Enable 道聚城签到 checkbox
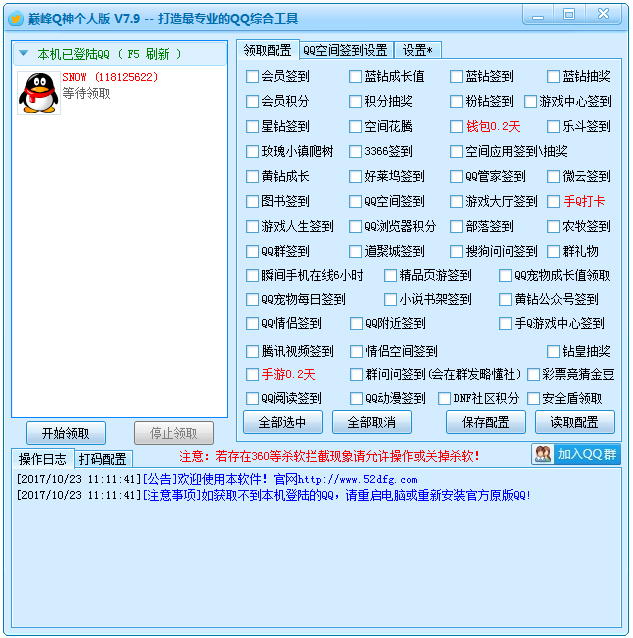The width and height of the screenshot is (633, 638). pyautogui.click(x=355, y=251)
